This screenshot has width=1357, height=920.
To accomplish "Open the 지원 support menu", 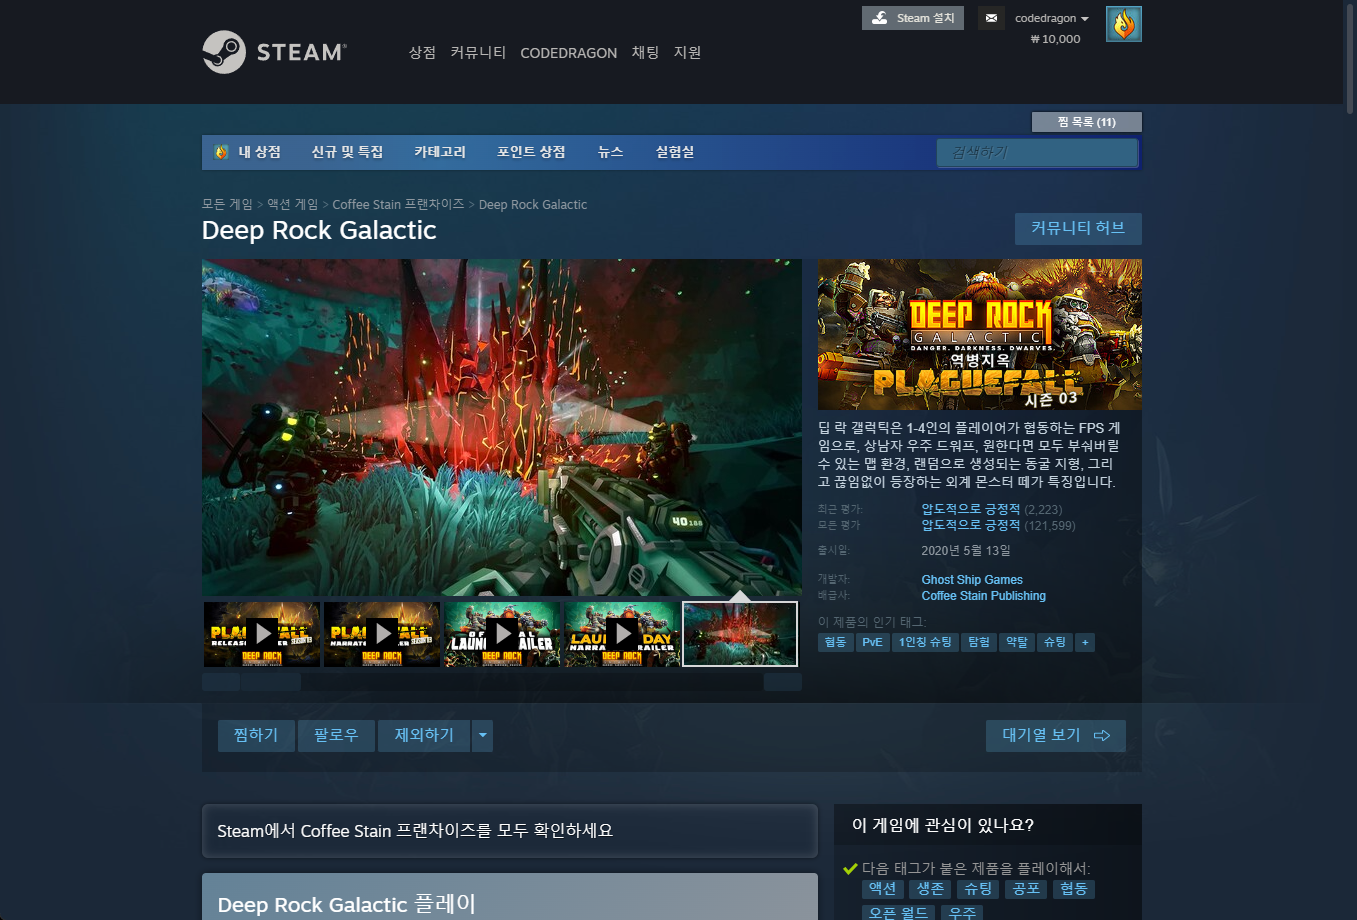I will tap(687, 52).
